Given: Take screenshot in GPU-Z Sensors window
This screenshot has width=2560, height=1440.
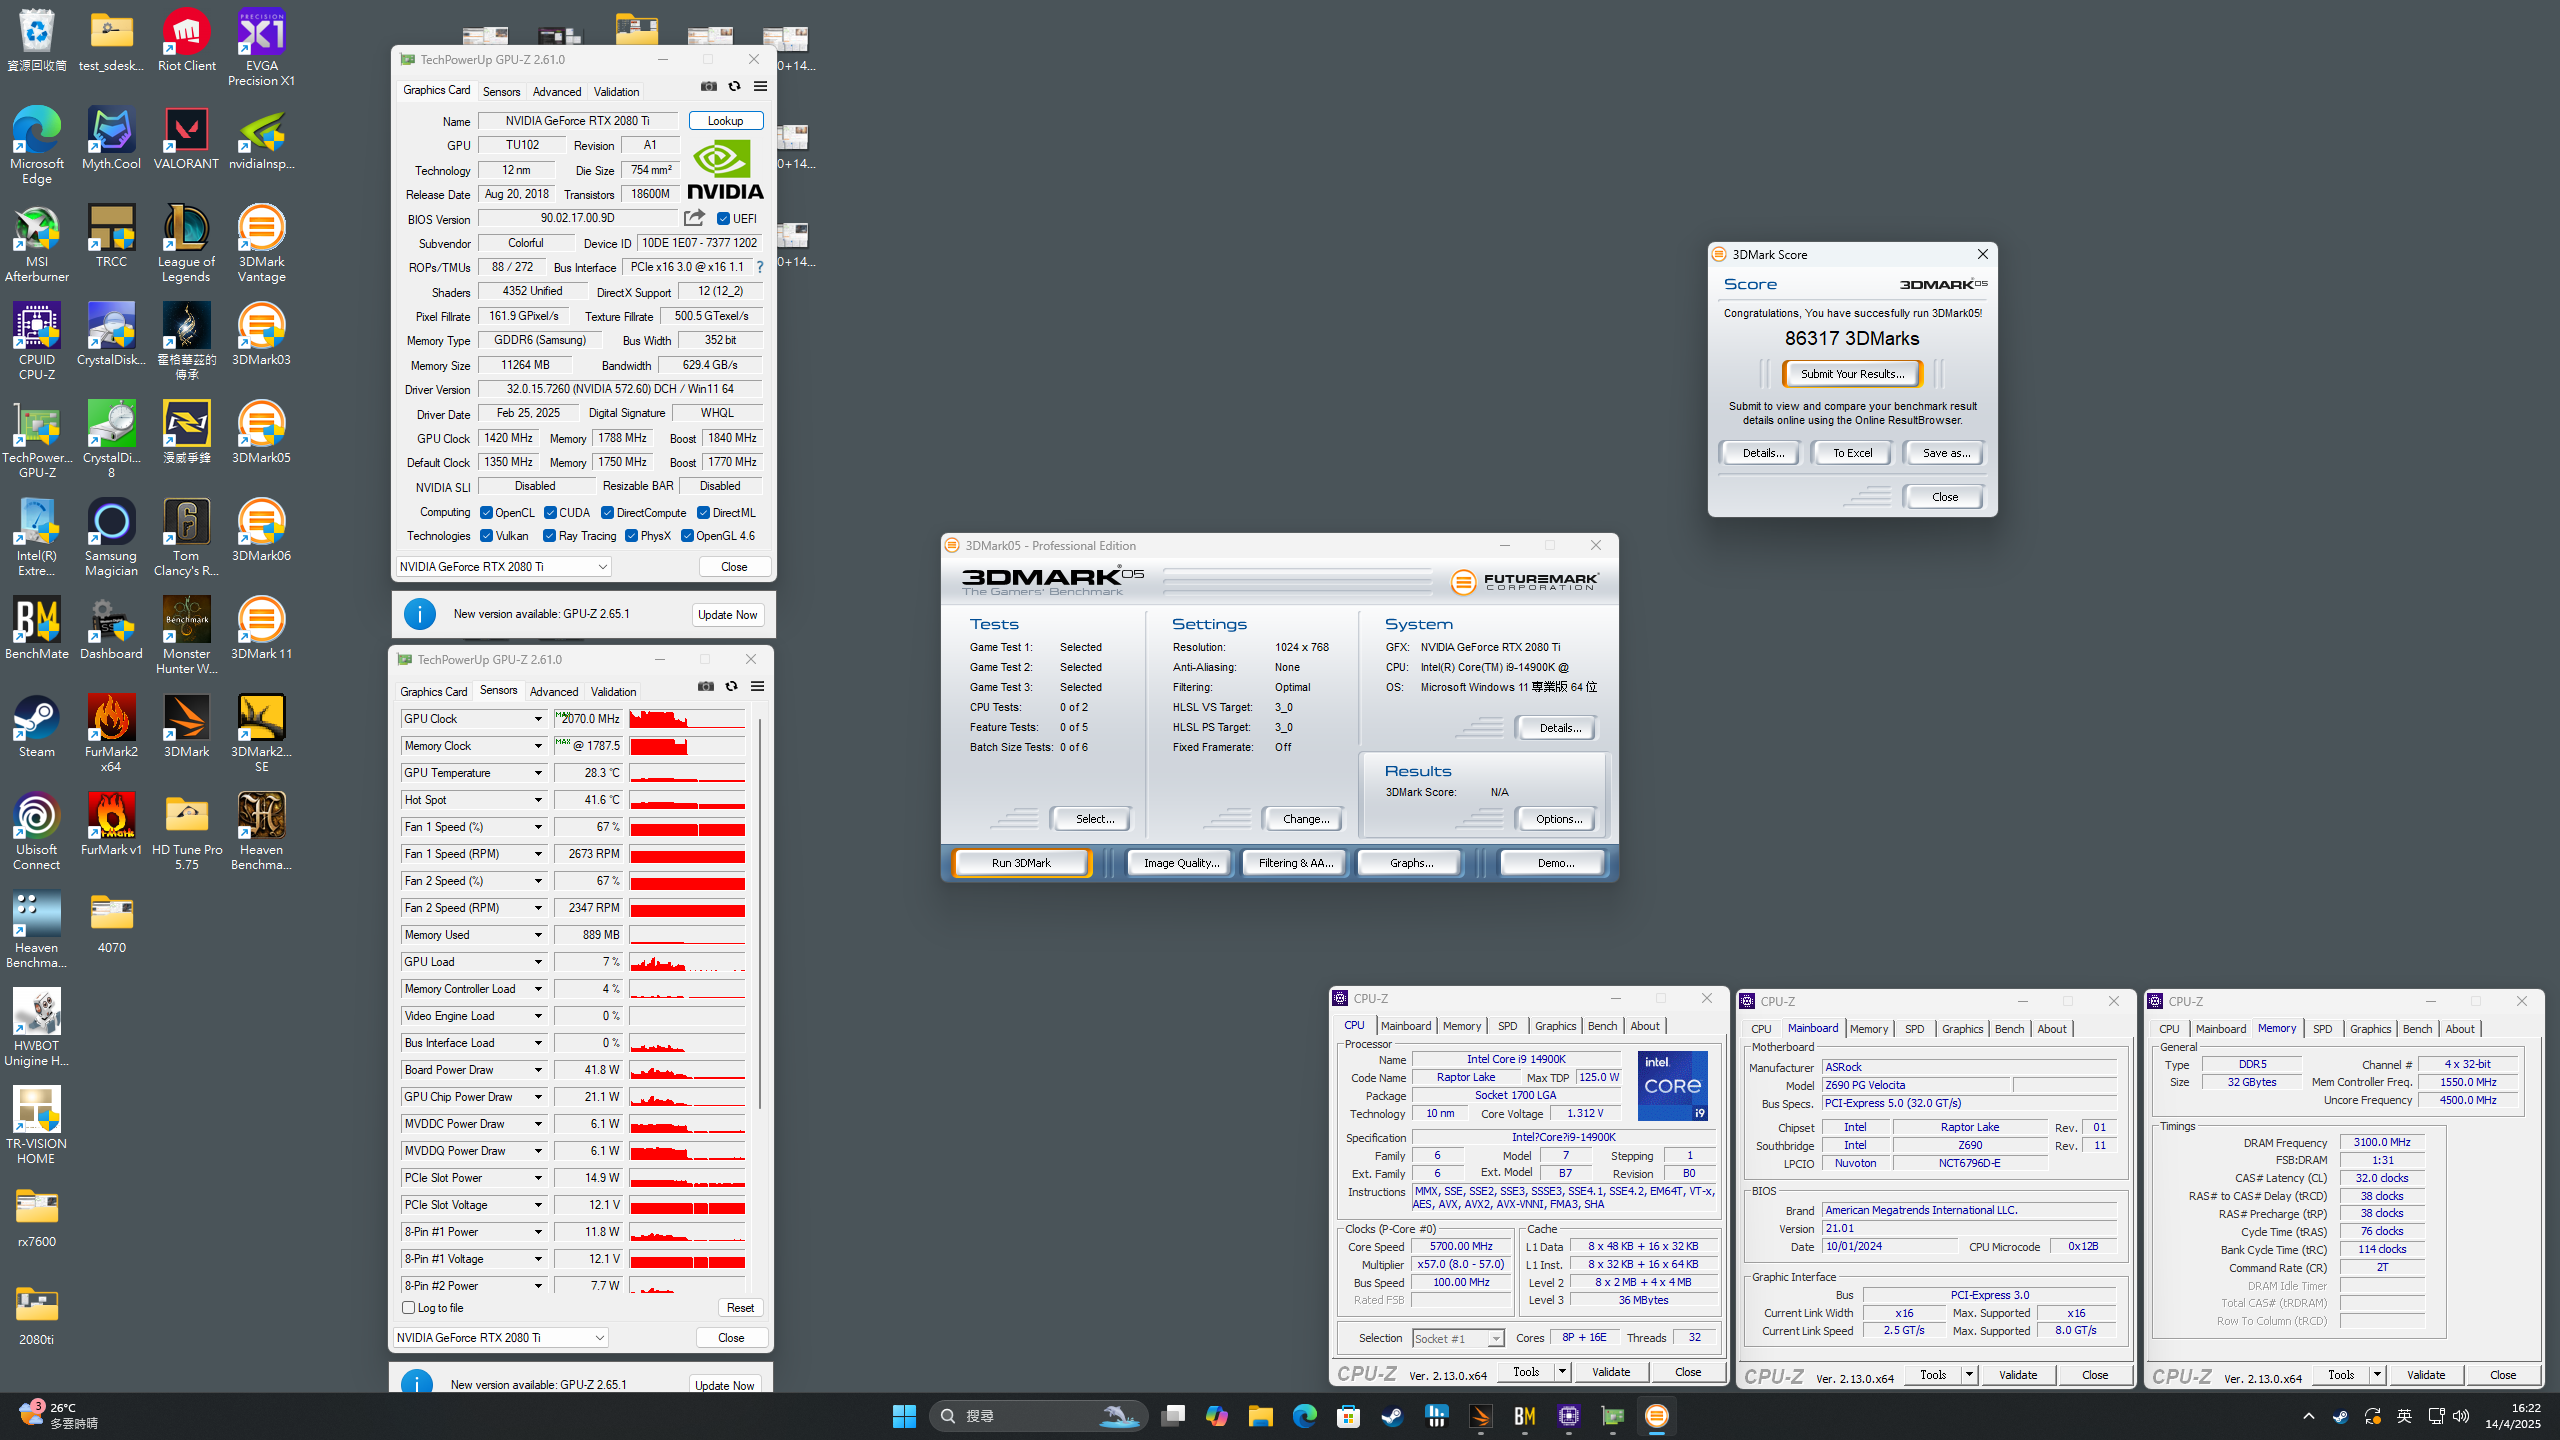Looking at the screenshot, I should point(706,686).
